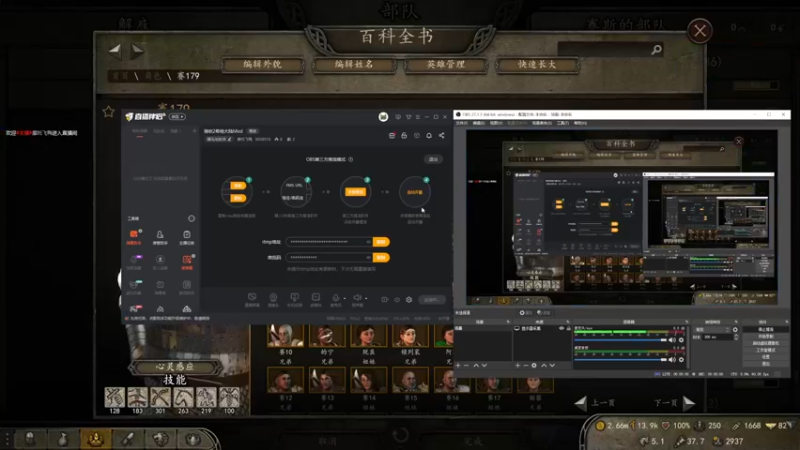Select the skill icon with value 183
The image size is (800, 450).
(138, 397)
